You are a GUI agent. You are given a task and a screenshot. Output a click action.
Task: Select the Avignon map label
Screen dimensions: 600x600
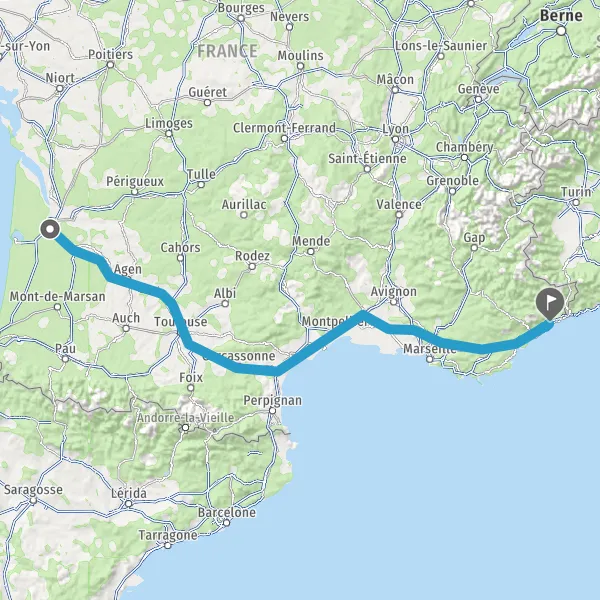click(393, 292)
